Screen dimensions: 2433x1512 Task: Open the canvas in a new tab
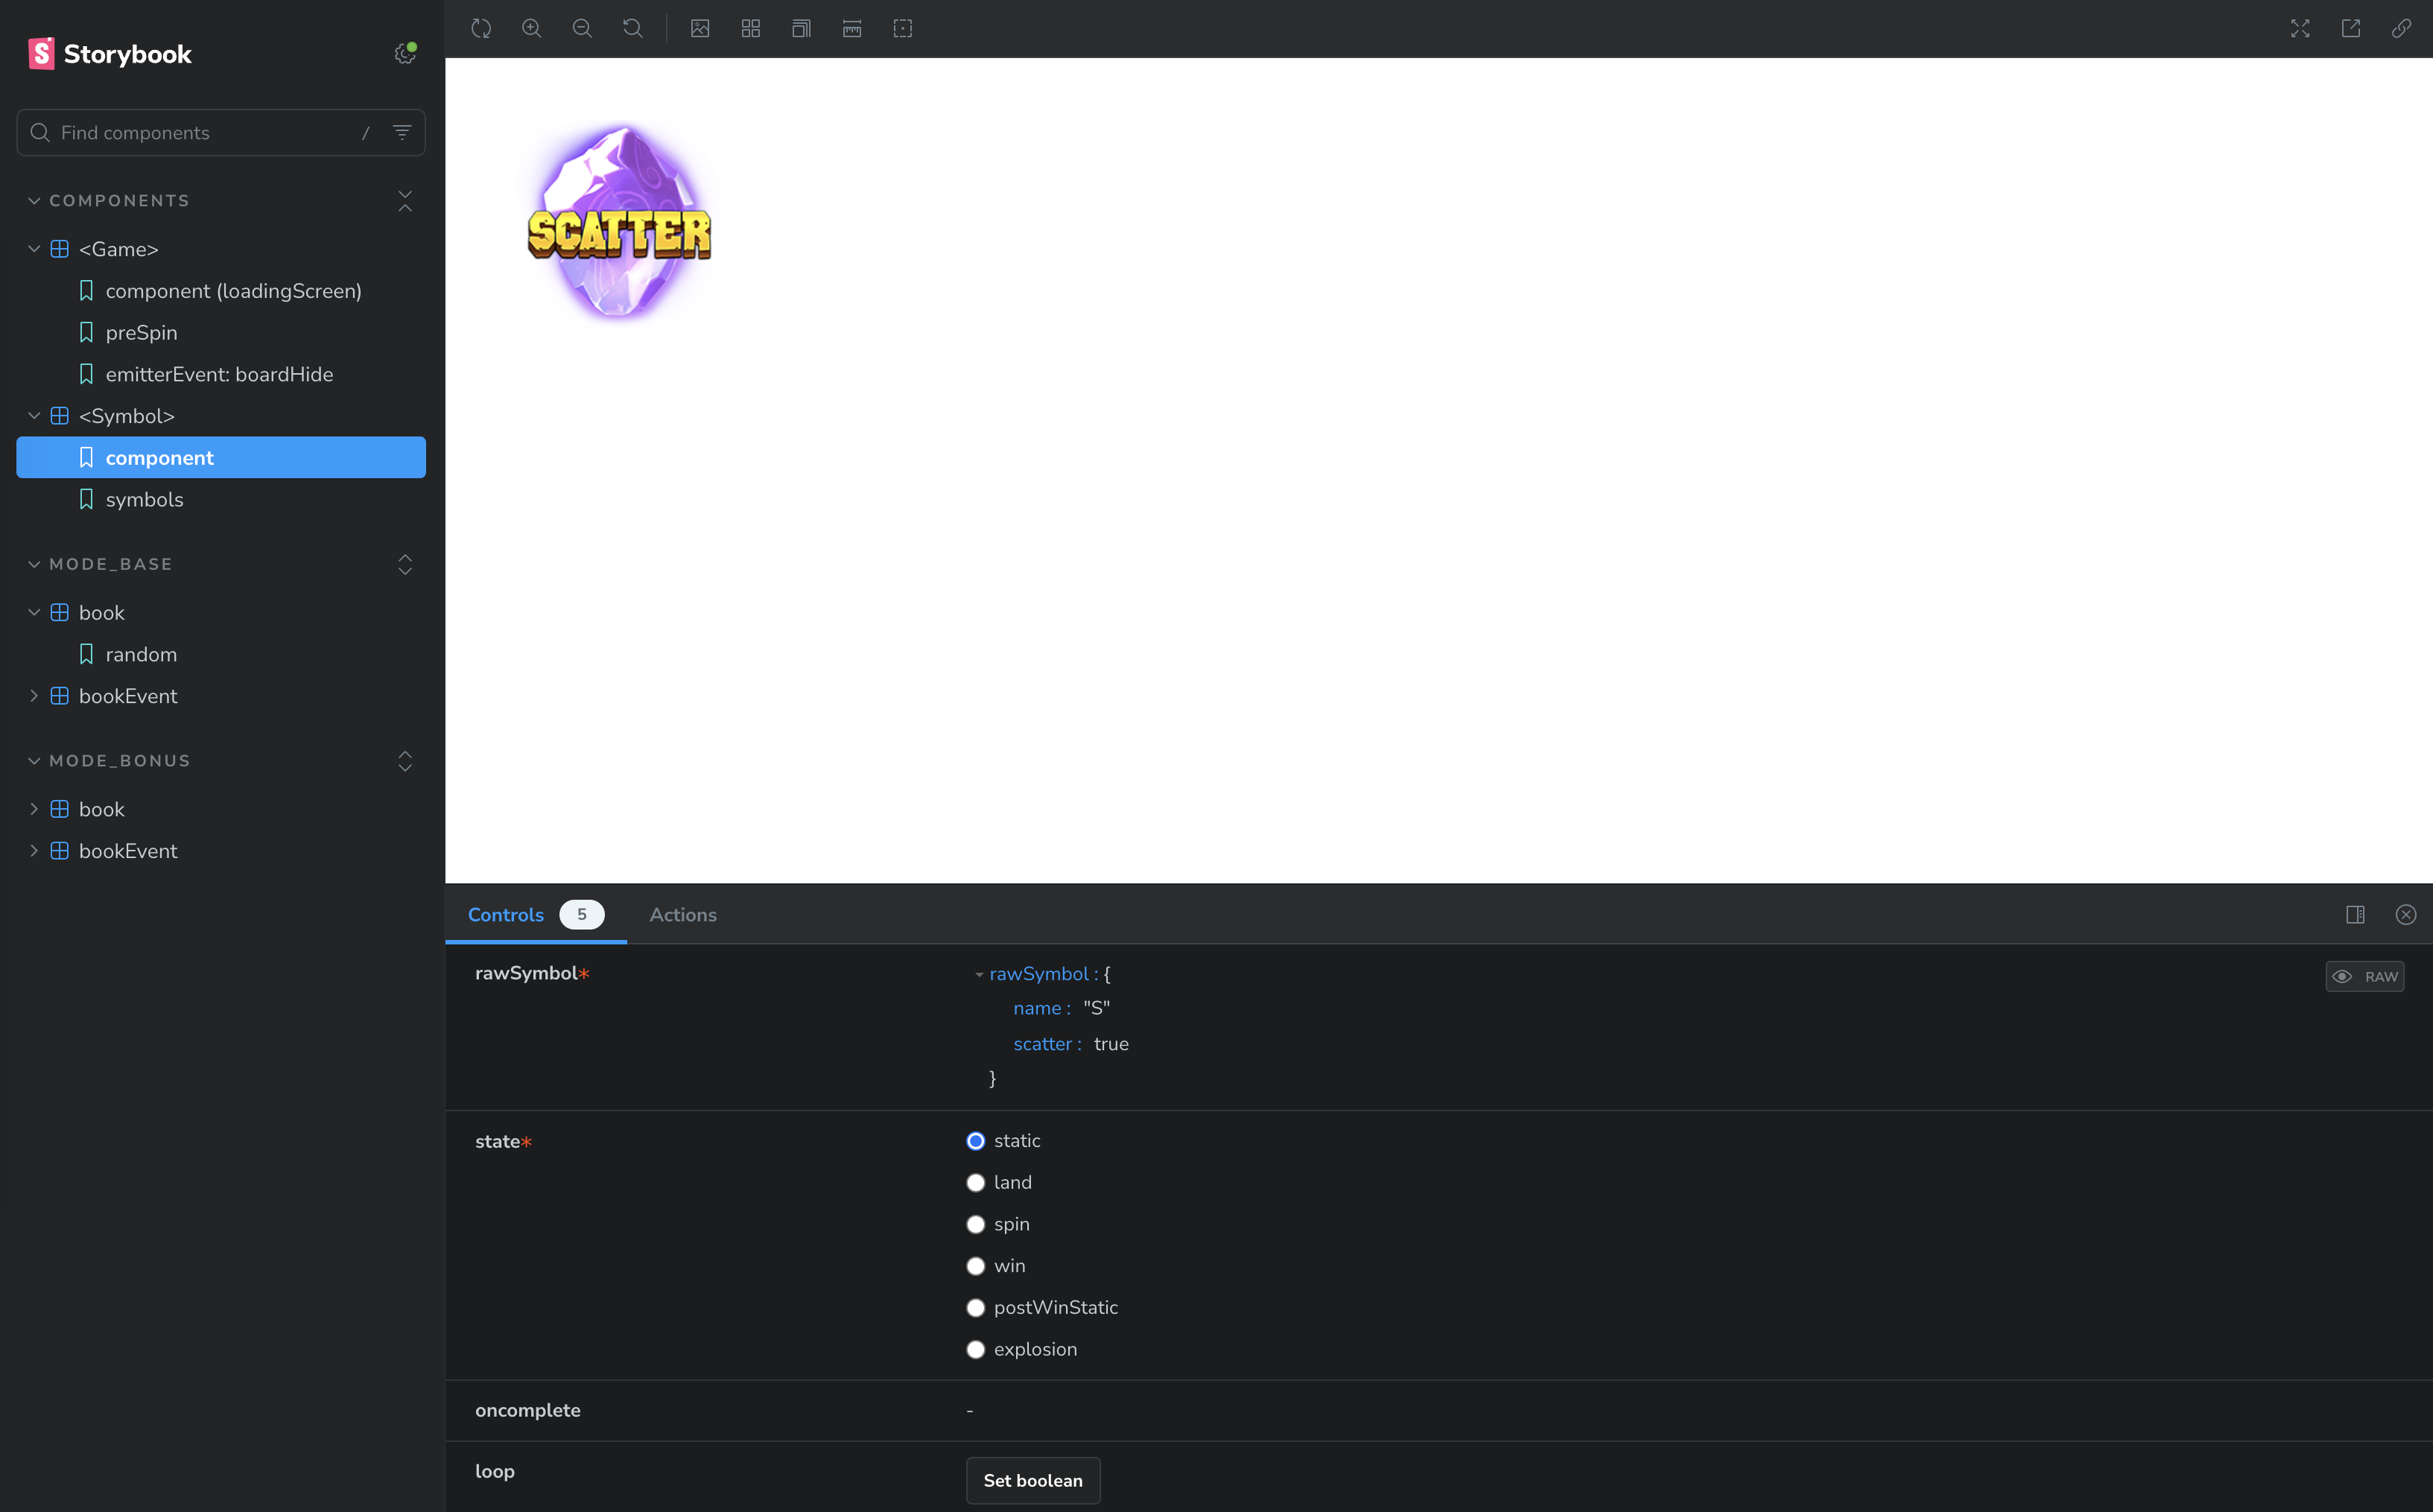pyautogui.click(x=2351, y=28)
